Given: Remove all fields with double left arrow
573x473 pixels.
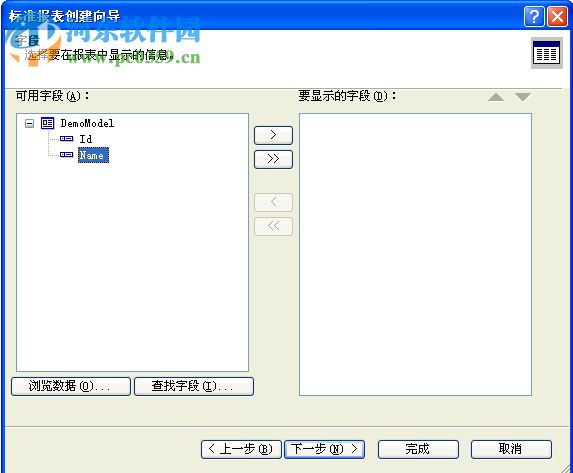Looking at the screenshot, I should pos(273,226).
